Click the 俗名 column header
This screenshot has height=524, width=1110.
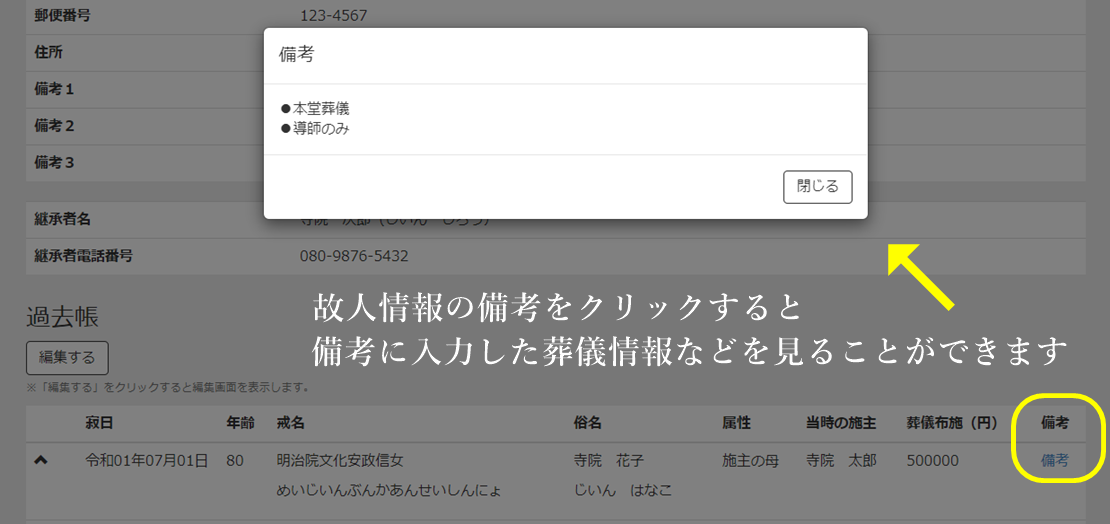click(x=588, y=423)
